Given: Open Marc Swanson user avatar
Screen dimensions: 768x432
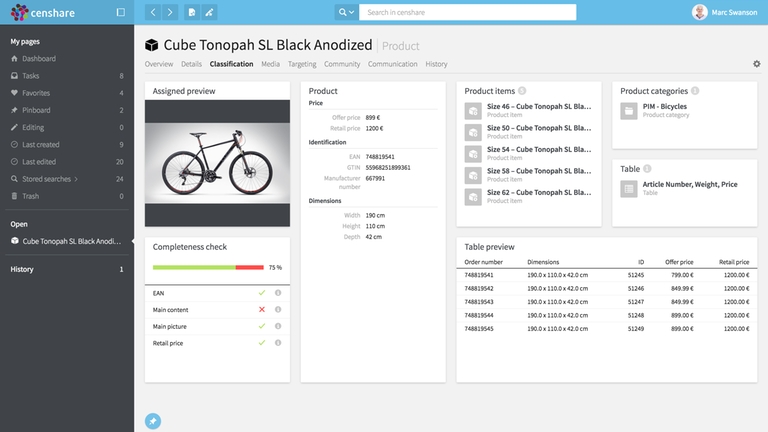Looking at the screenshot, I should coord(699,12).
